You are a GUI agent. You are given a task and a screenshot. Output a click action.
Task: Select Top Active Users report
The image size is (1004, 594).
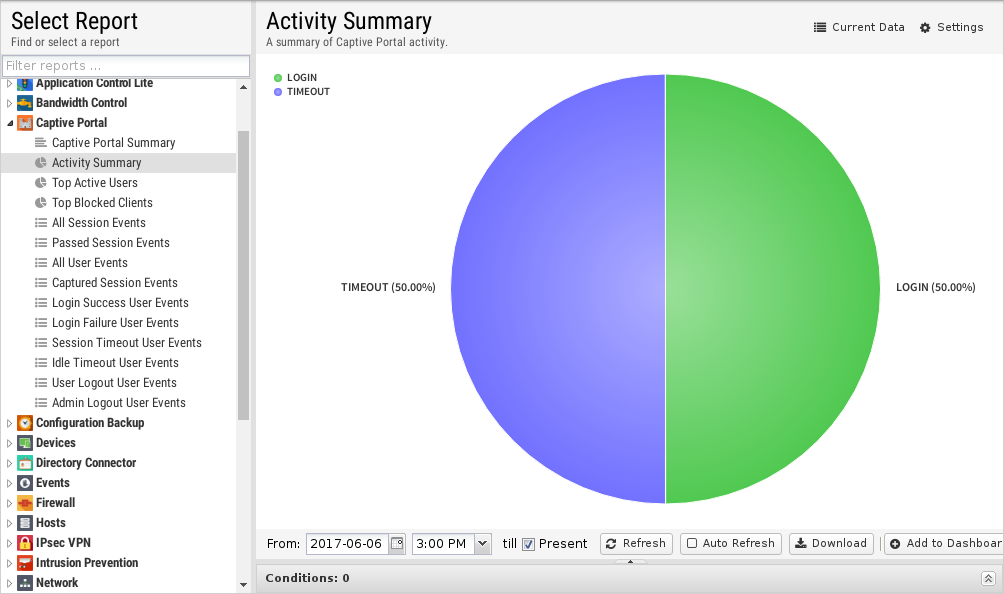(95, 182)
